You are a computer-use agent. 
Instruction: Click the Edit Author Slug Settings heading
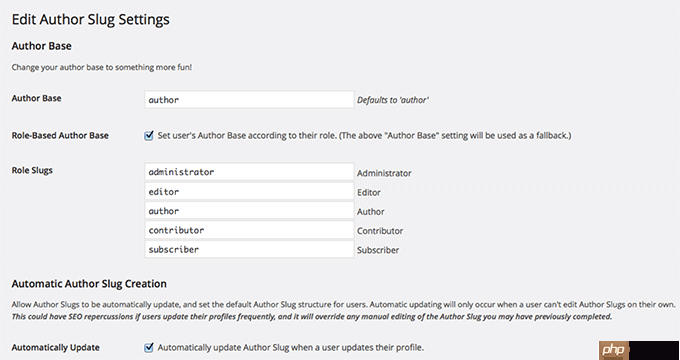90,20
